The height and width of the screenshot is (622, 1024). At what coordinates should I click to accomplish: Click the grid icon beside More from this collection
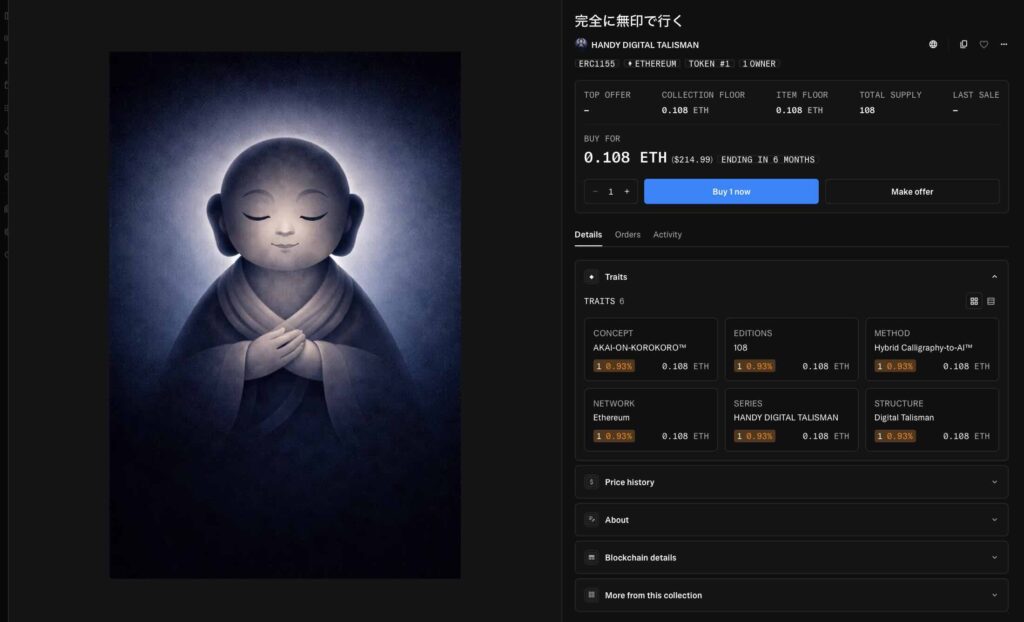[590, 594]
